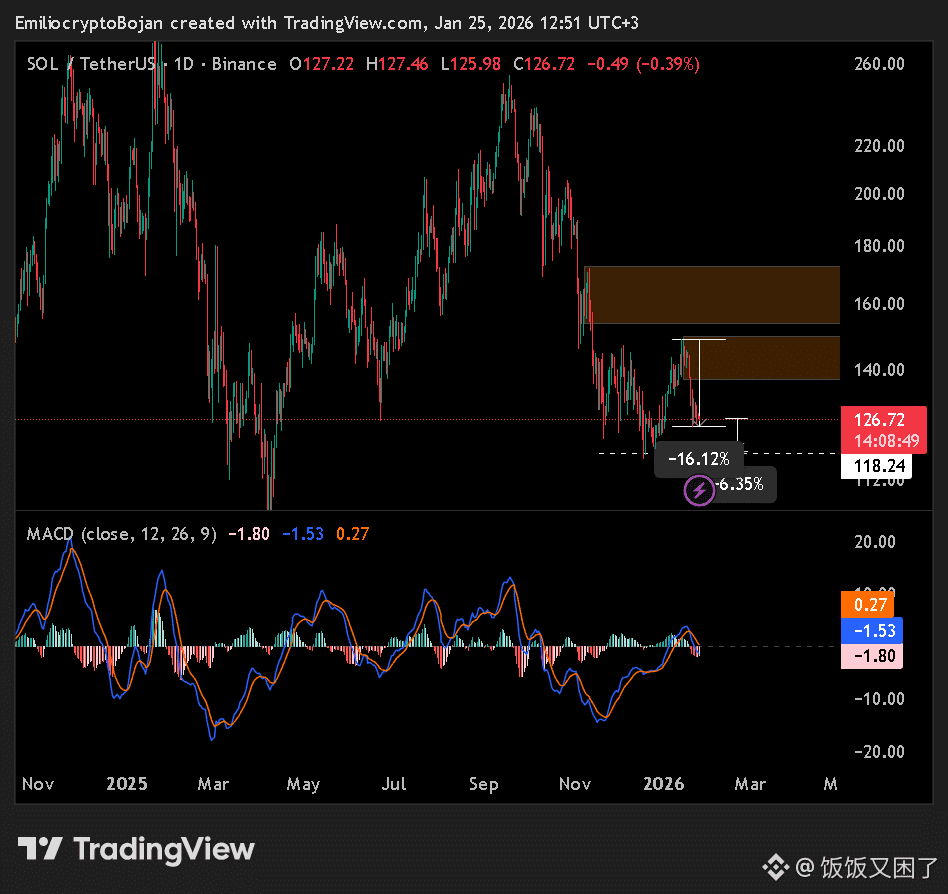Click the Sep label on time axis
The width and height of the screenshot is (948, 894).
[484, 784]
